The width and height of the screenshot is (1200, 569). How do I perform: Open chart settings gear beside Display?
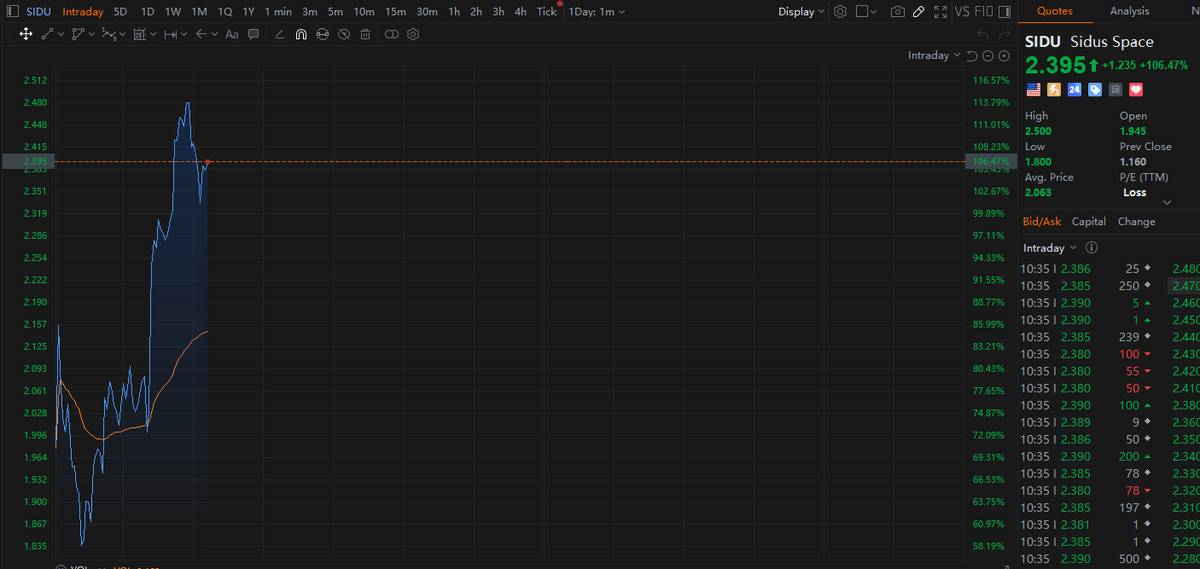(x=840, y=12)
